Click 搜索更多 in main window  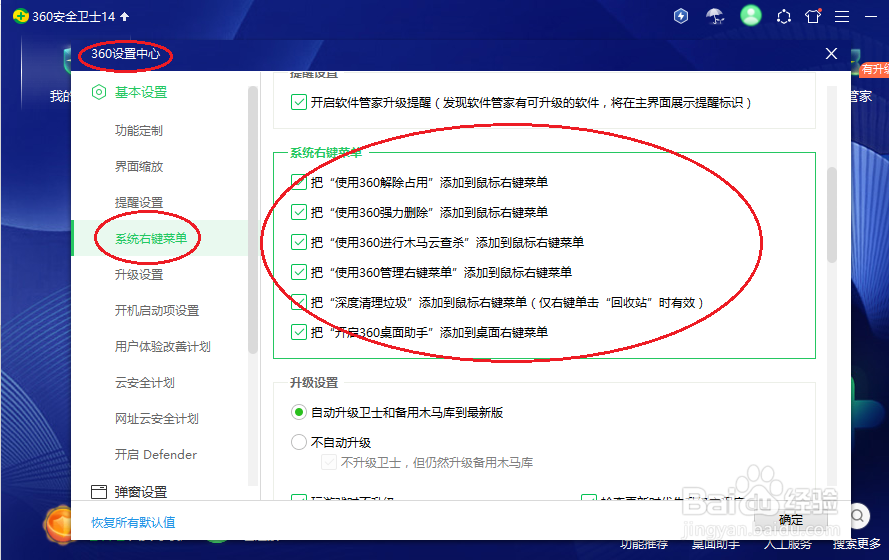pyautogui.click(x=857, y=544)
